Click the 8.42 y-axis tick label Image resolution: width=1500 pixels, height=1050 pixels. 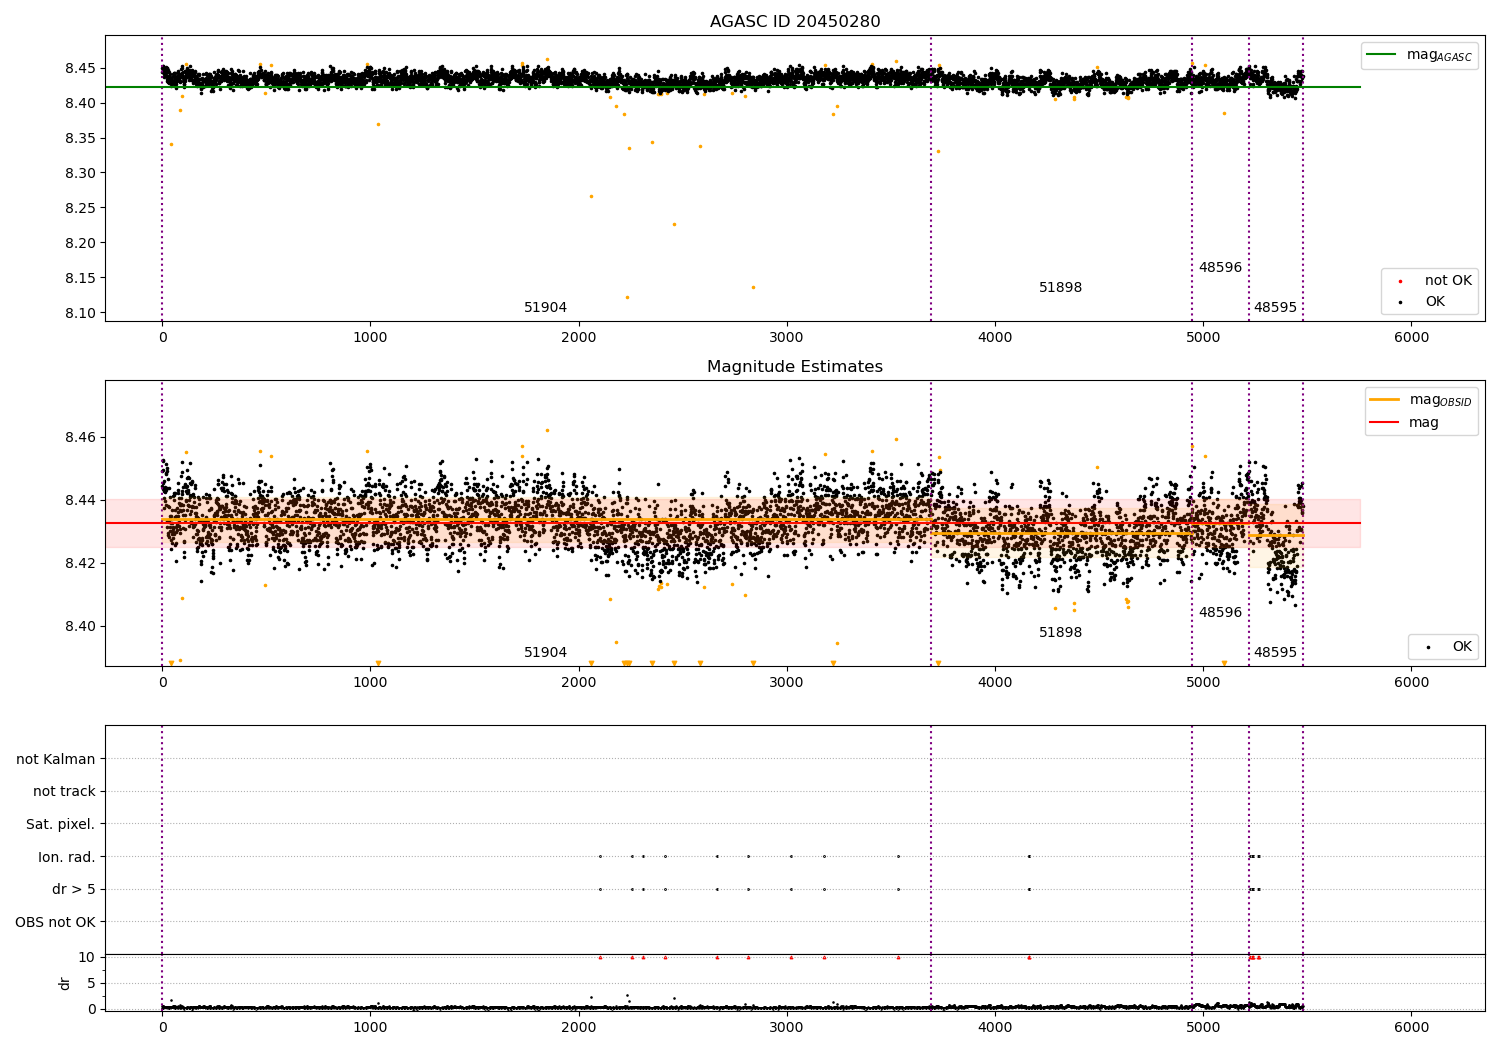[80, 563]
